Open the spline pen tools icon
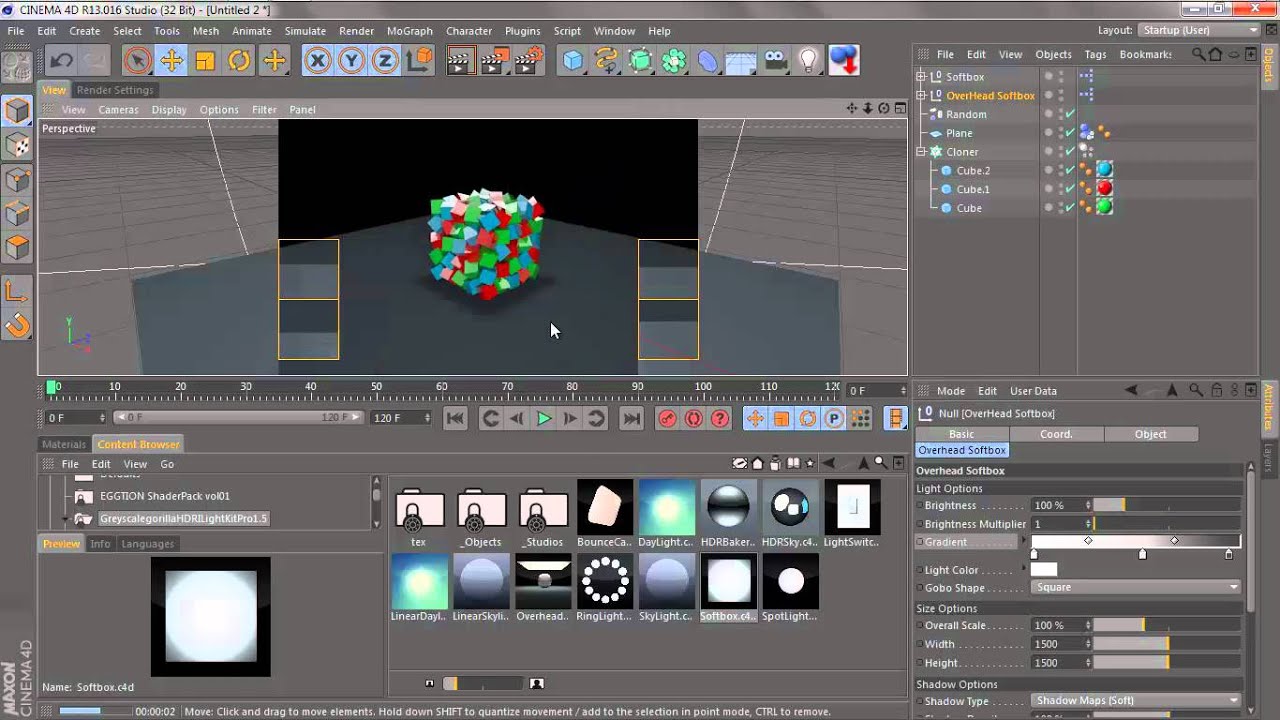 (x=606, y=61)
